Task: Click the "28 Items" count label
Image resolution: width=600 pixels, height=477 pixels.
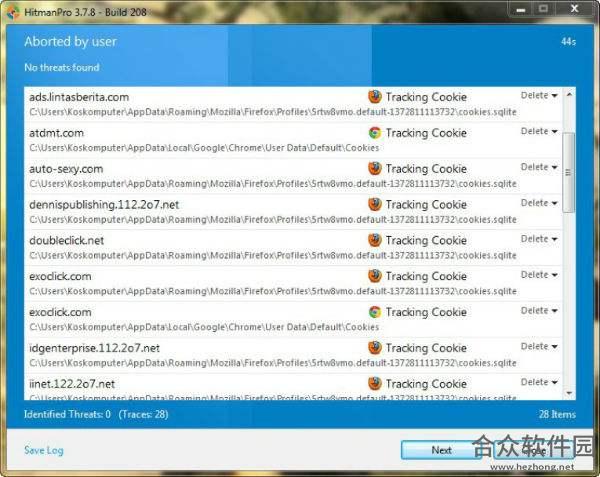Action: (x=557, y=414)
